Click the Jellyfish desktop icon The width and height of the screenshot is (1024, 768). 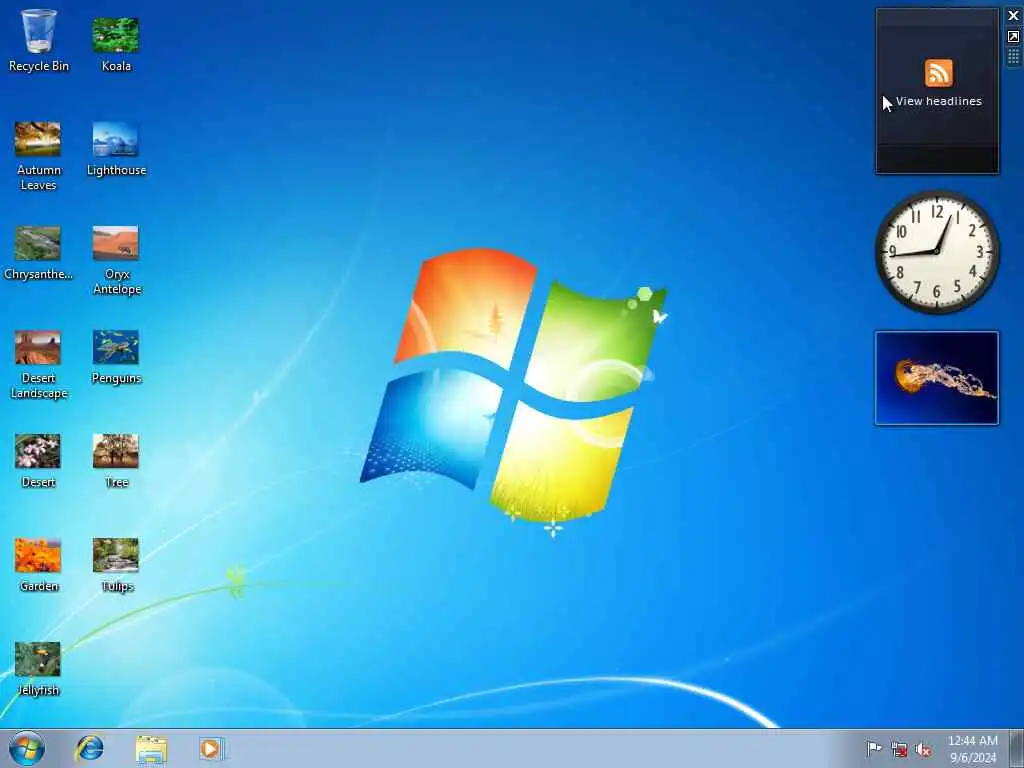coord(38,669)
